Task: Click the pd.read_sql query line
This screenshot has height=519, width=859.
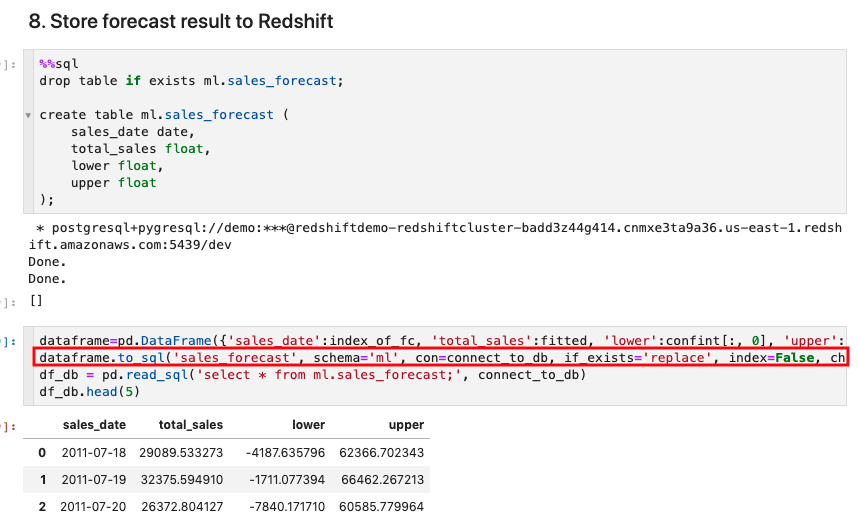Action: tap(311, 375)
